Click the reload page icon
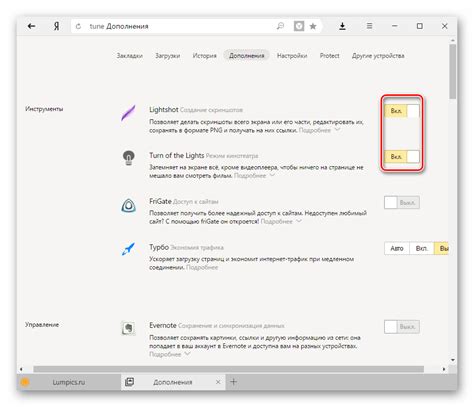 (x=78, y=26)
